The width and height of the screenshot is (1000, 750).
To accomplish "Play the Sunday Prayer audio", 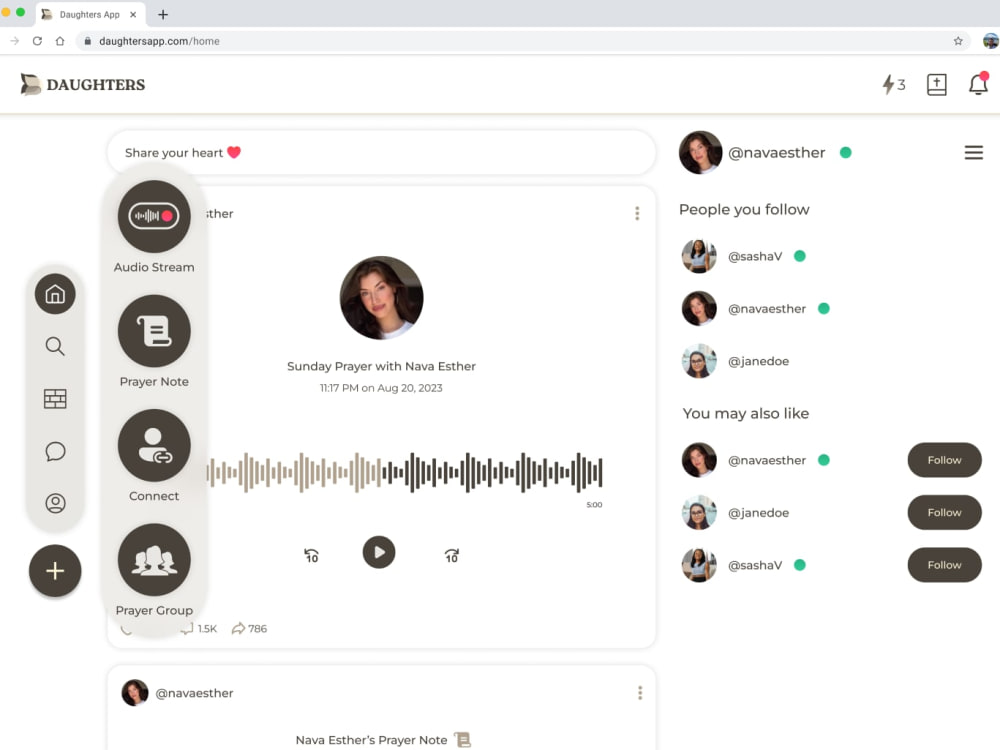I will 379,552.
